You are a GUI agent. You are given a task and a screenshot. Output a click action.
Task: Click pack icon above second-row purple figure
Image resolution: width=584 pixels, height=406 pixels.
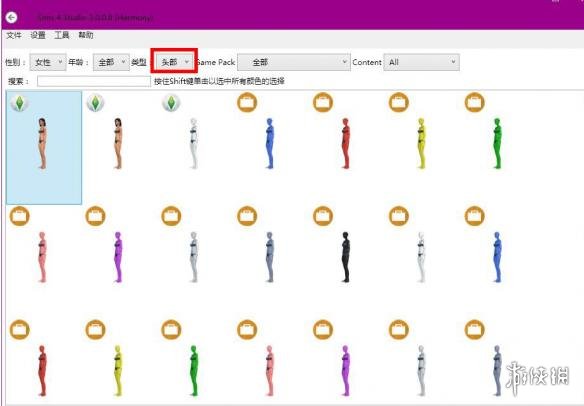tap(95, 216)
